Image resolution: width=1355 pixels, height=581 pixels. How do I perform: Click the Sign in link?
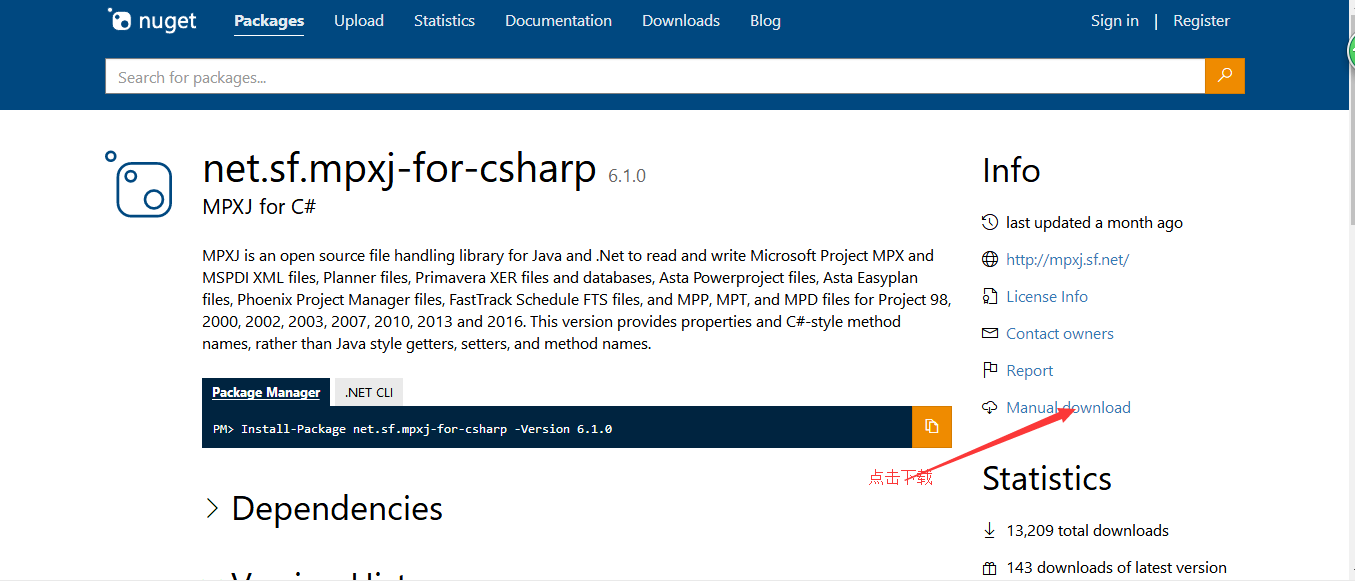(1115, 20)
